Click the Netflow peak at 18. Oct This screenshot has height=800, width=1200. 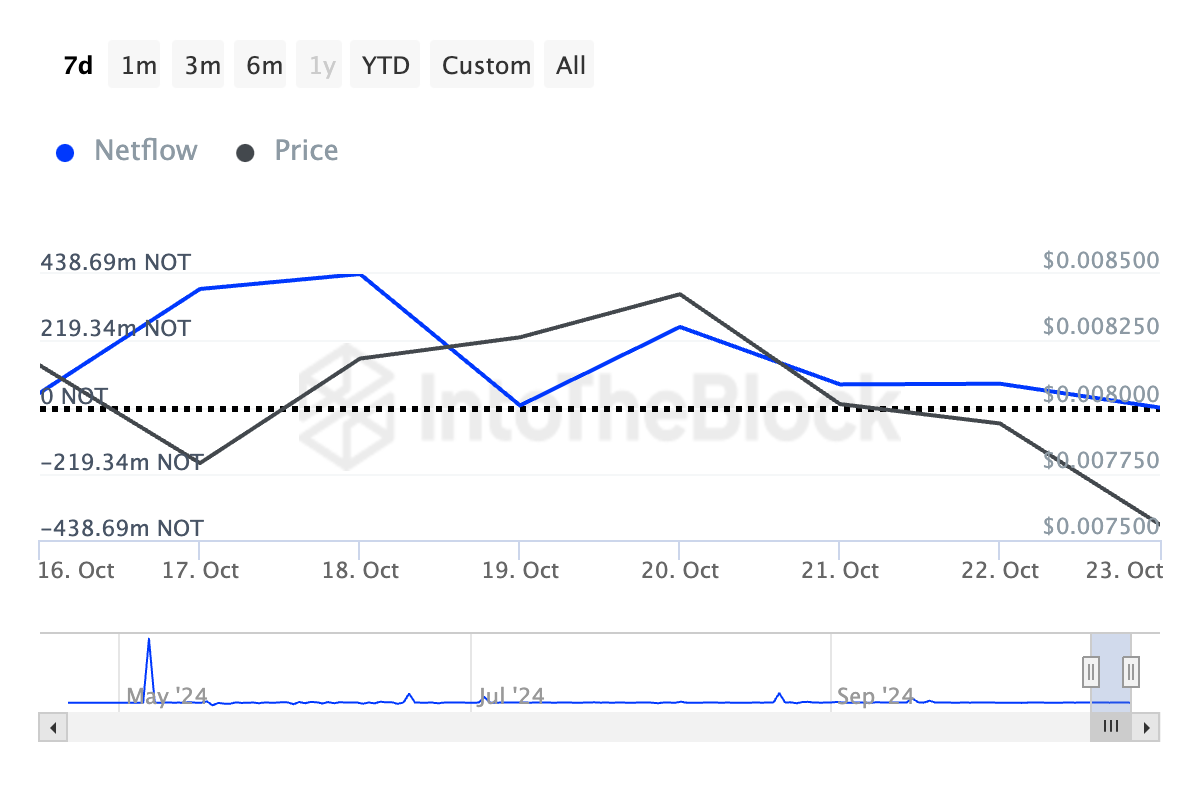(x=360, y=275)
